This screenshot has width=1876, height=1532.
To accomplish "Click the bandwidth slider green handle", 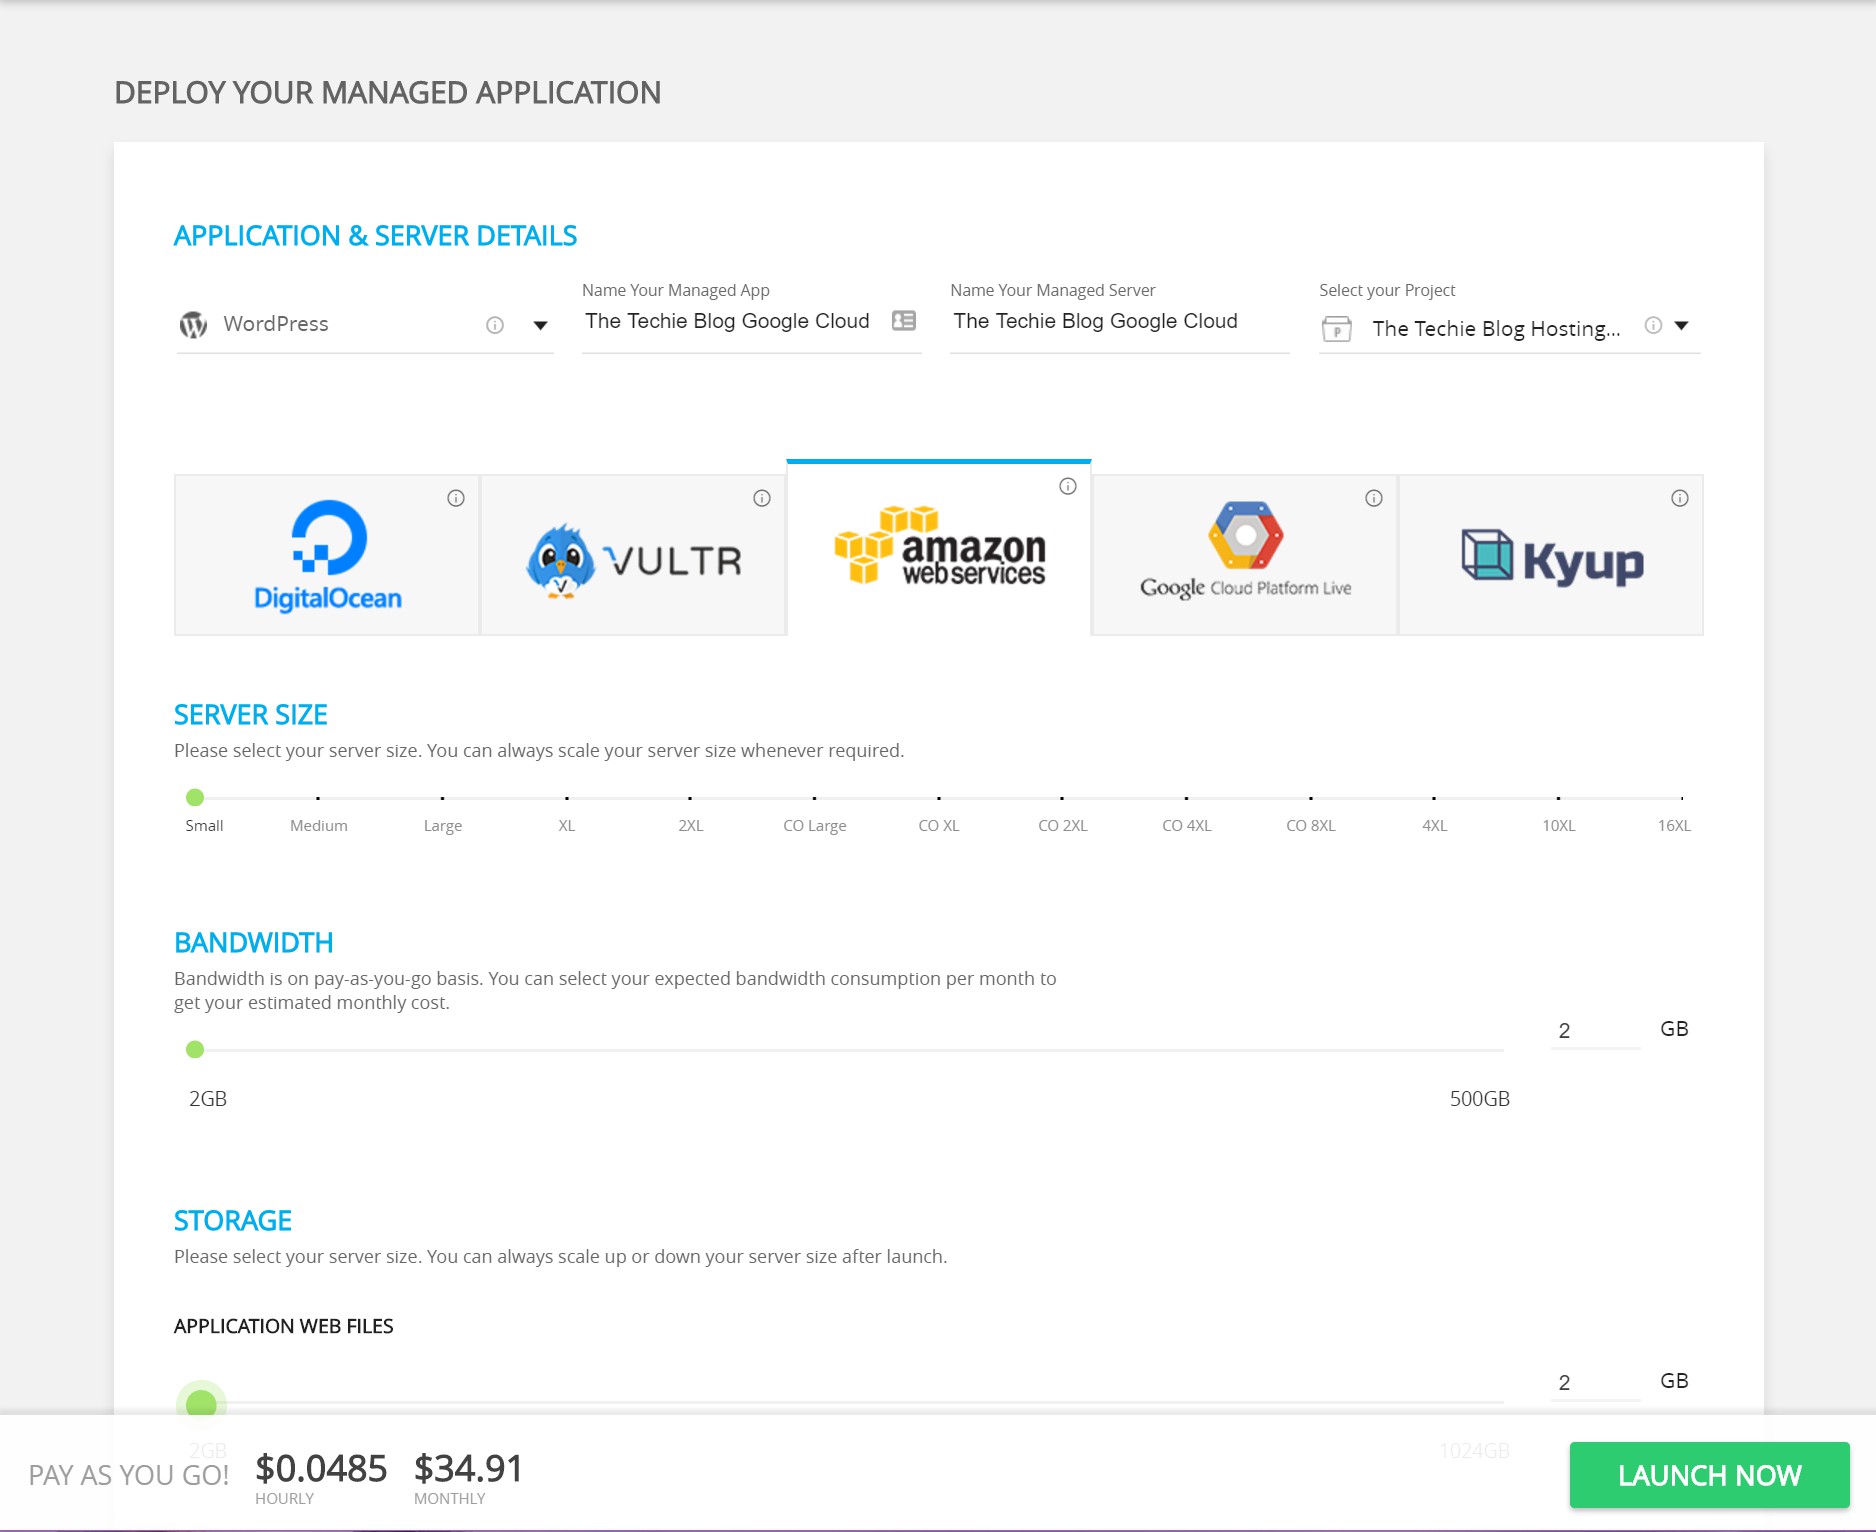I will [195, 1049].
